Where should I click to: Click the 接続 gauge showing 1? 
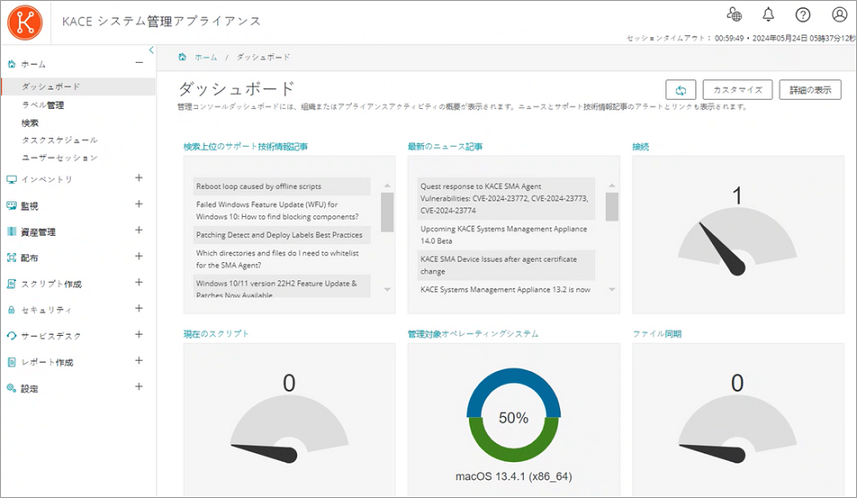click(737, 241)
